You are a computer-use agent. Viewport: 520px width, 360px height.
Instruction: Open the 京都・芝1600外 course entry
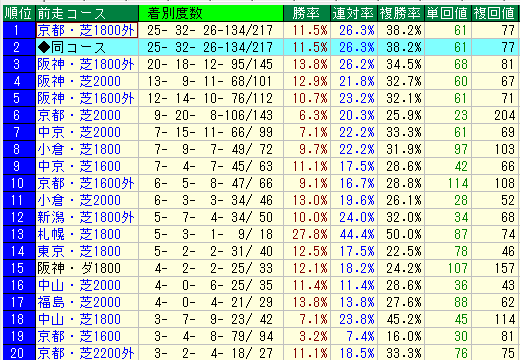(x=86, y=183)
